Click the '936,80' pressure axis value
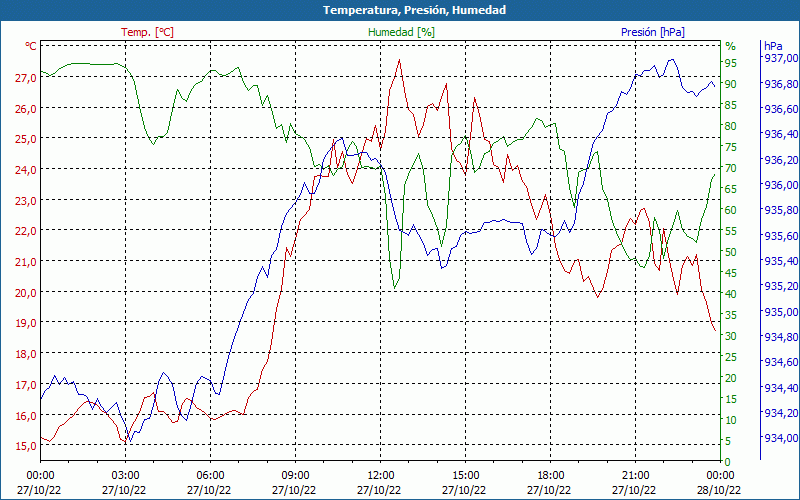The height and width of the screenshot is (500, 800). click(x=781, y=84)
